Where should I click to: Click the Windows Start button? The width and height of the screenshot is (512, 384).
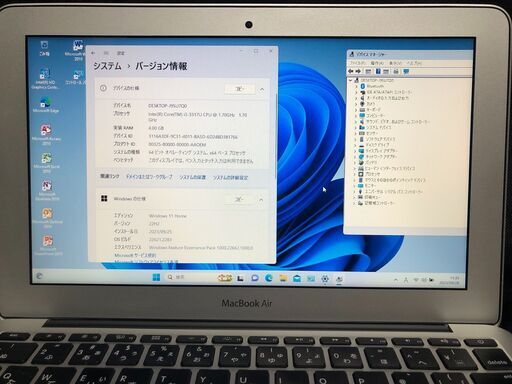(x=156, y=277)
